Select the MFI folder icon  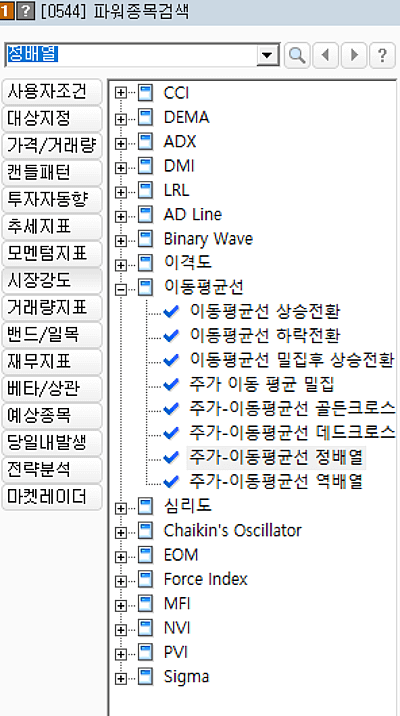[145, 604]
